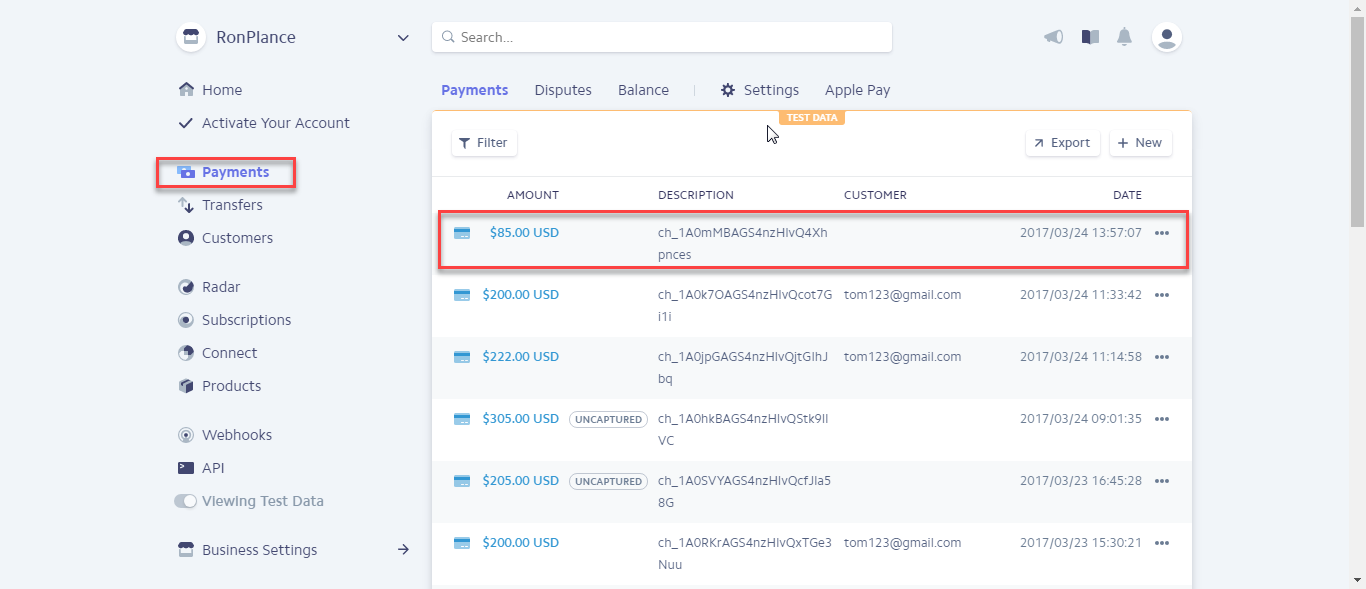The image size is (1366, 589).
Task: Toggle the Viewing Test Data switch
Action: coord(186,501)
